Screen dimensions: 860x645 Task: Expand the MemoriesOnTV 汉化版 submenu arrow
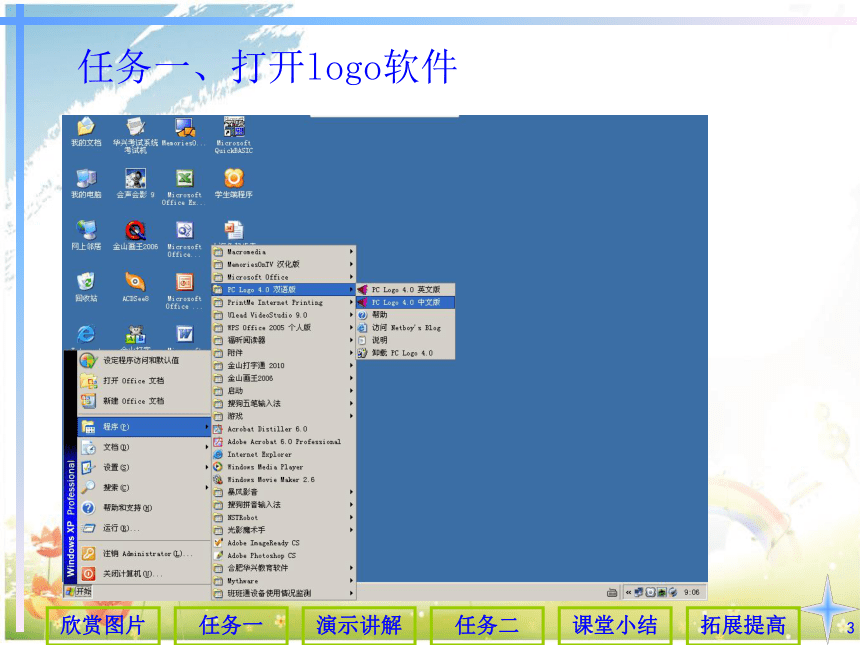point(351,264)
